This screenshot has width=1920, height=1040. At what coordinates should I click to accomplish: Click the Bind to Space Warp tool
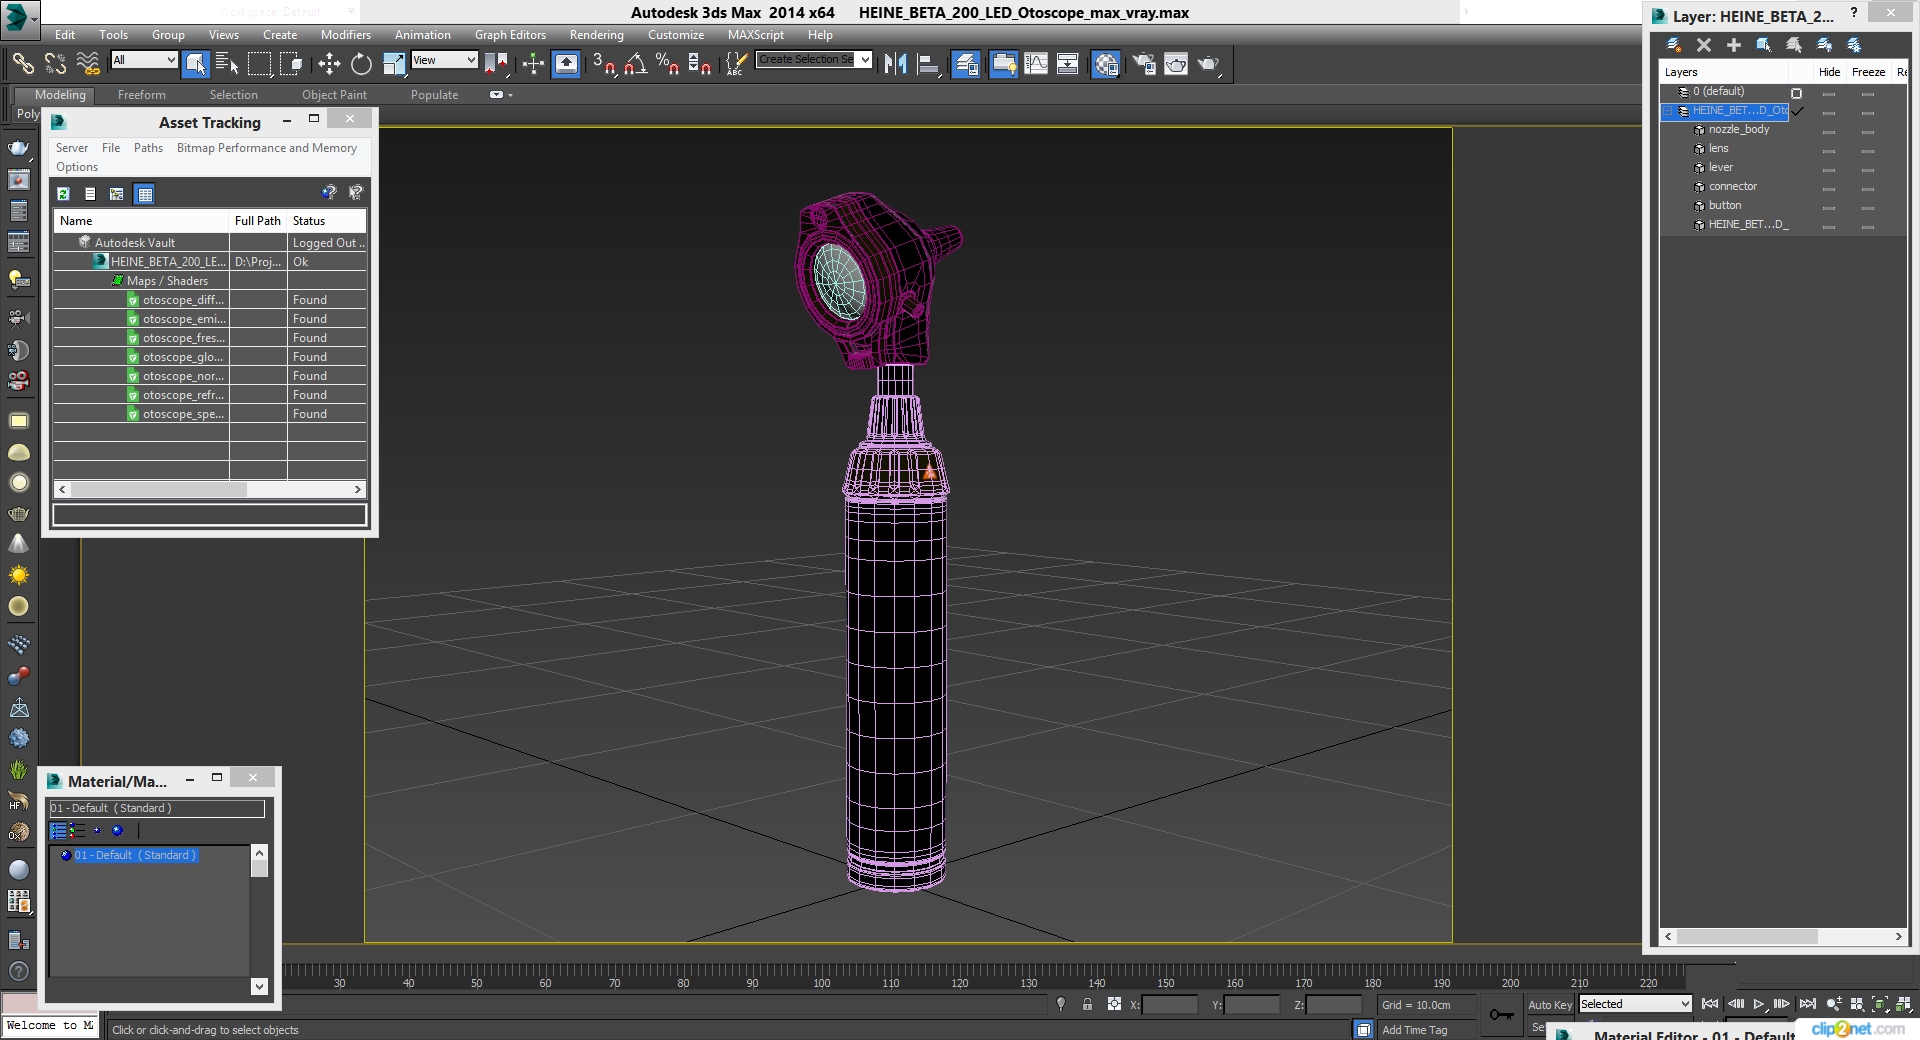pos(88,64)
